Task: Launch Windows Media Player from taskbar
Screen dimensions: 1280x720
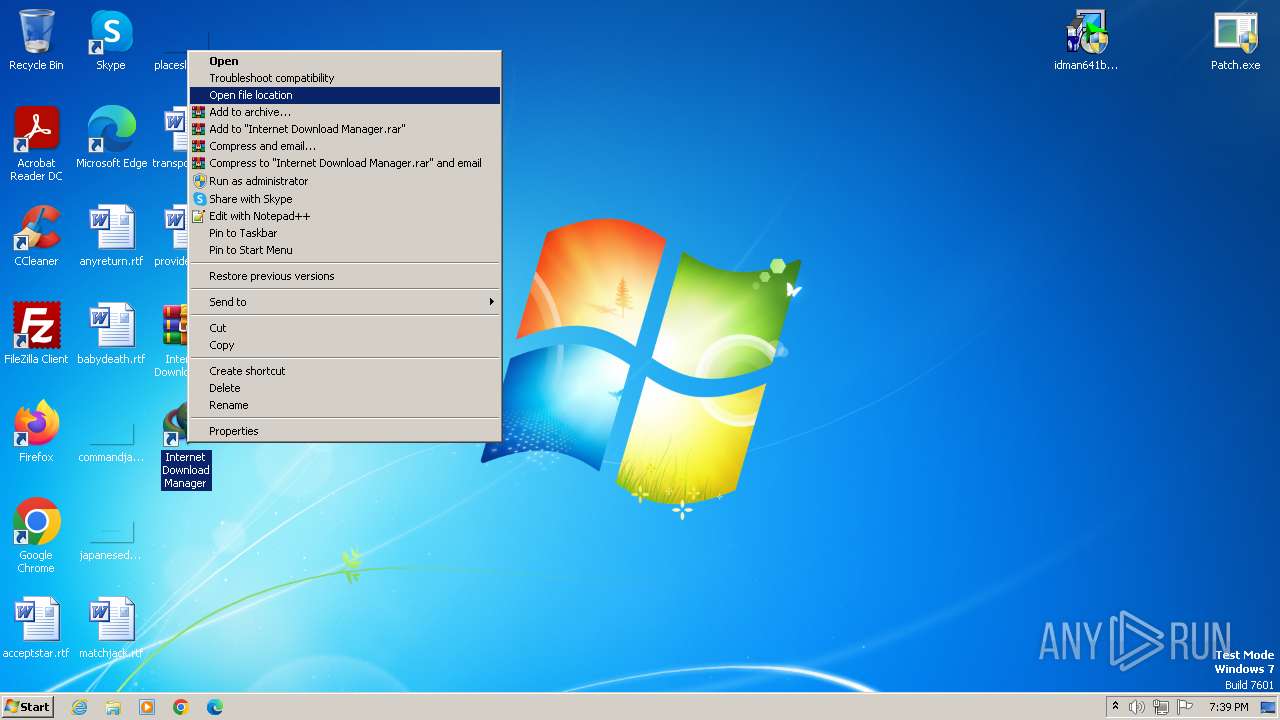Action: 147,707
